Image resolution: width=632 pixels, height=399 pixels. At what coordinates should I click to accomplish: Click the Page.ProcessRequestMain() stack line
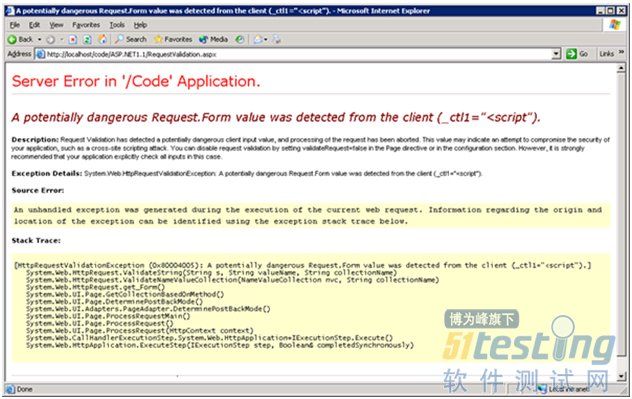click(x=108, y=316)
